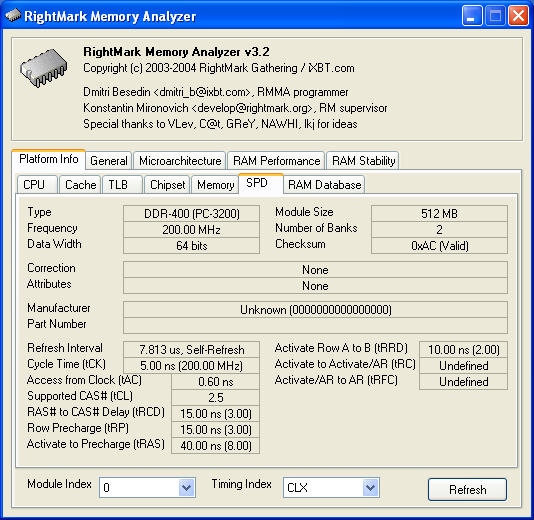Switch to the Platform Info tab
This screenshot has height=520, width=534.
pos(48,159)
